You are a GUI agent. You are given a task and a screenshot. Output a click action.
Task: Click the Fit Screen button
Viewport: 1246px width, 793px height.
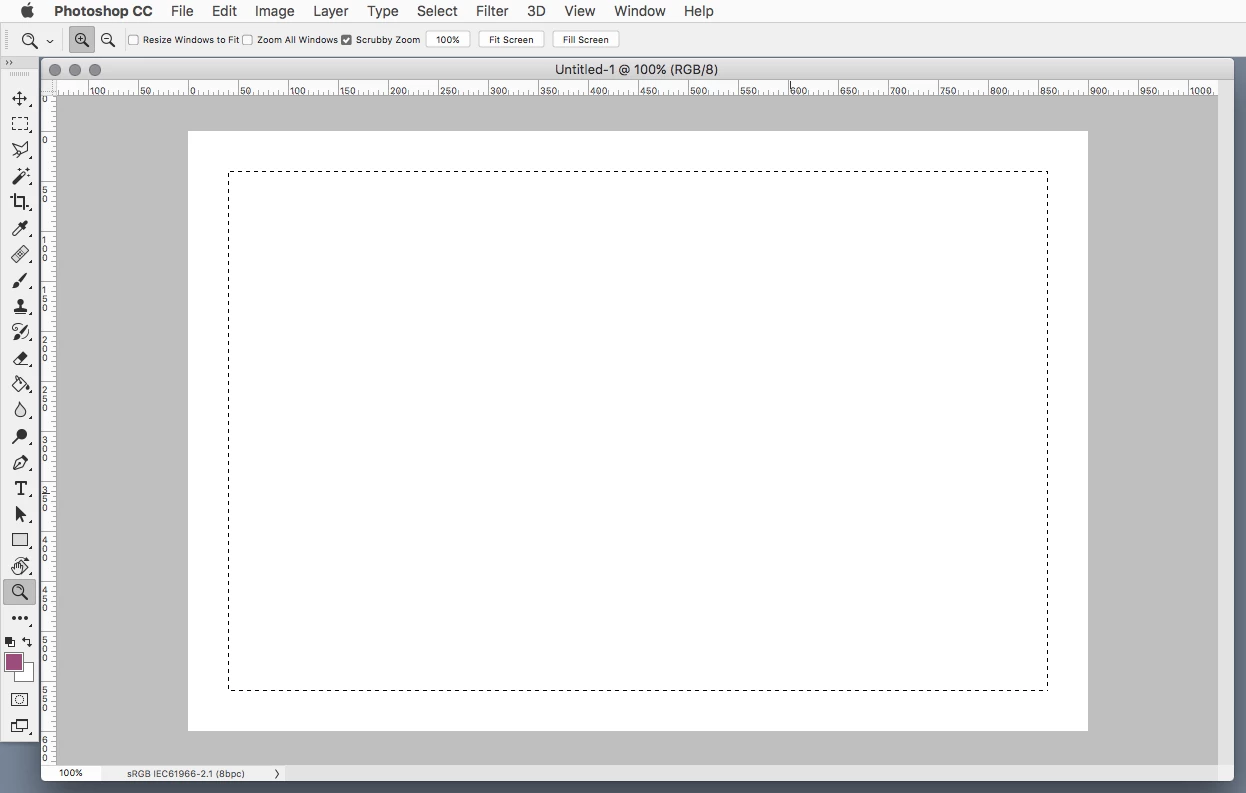(511, 40)
